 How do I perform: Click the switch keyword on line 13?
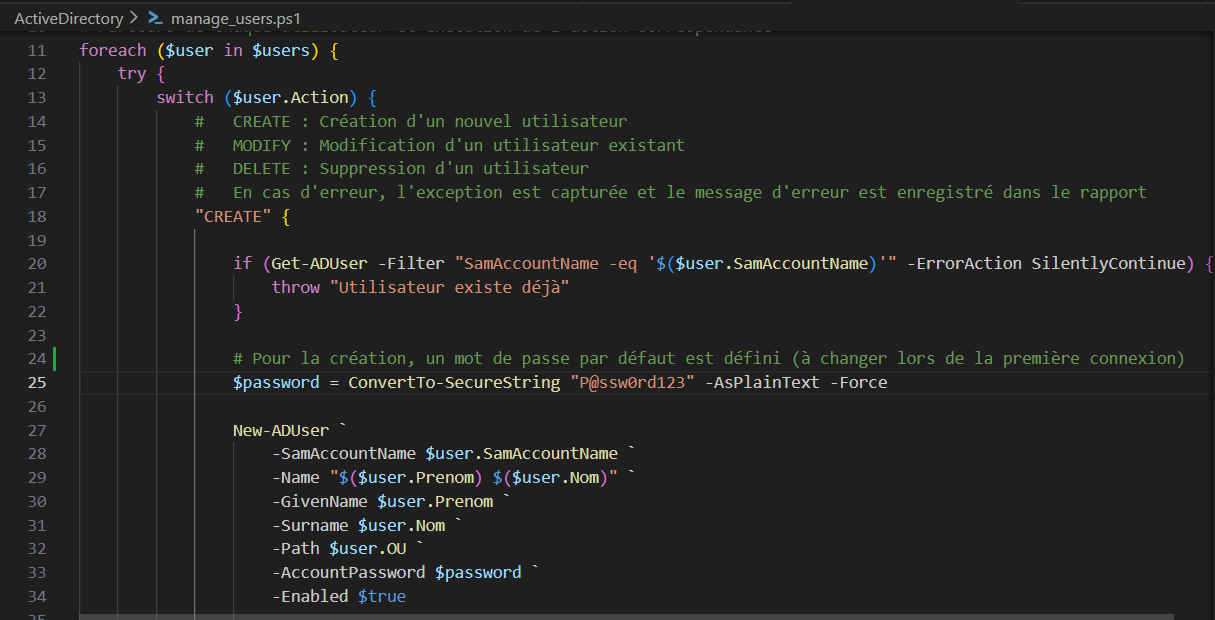tap(185, 97)
